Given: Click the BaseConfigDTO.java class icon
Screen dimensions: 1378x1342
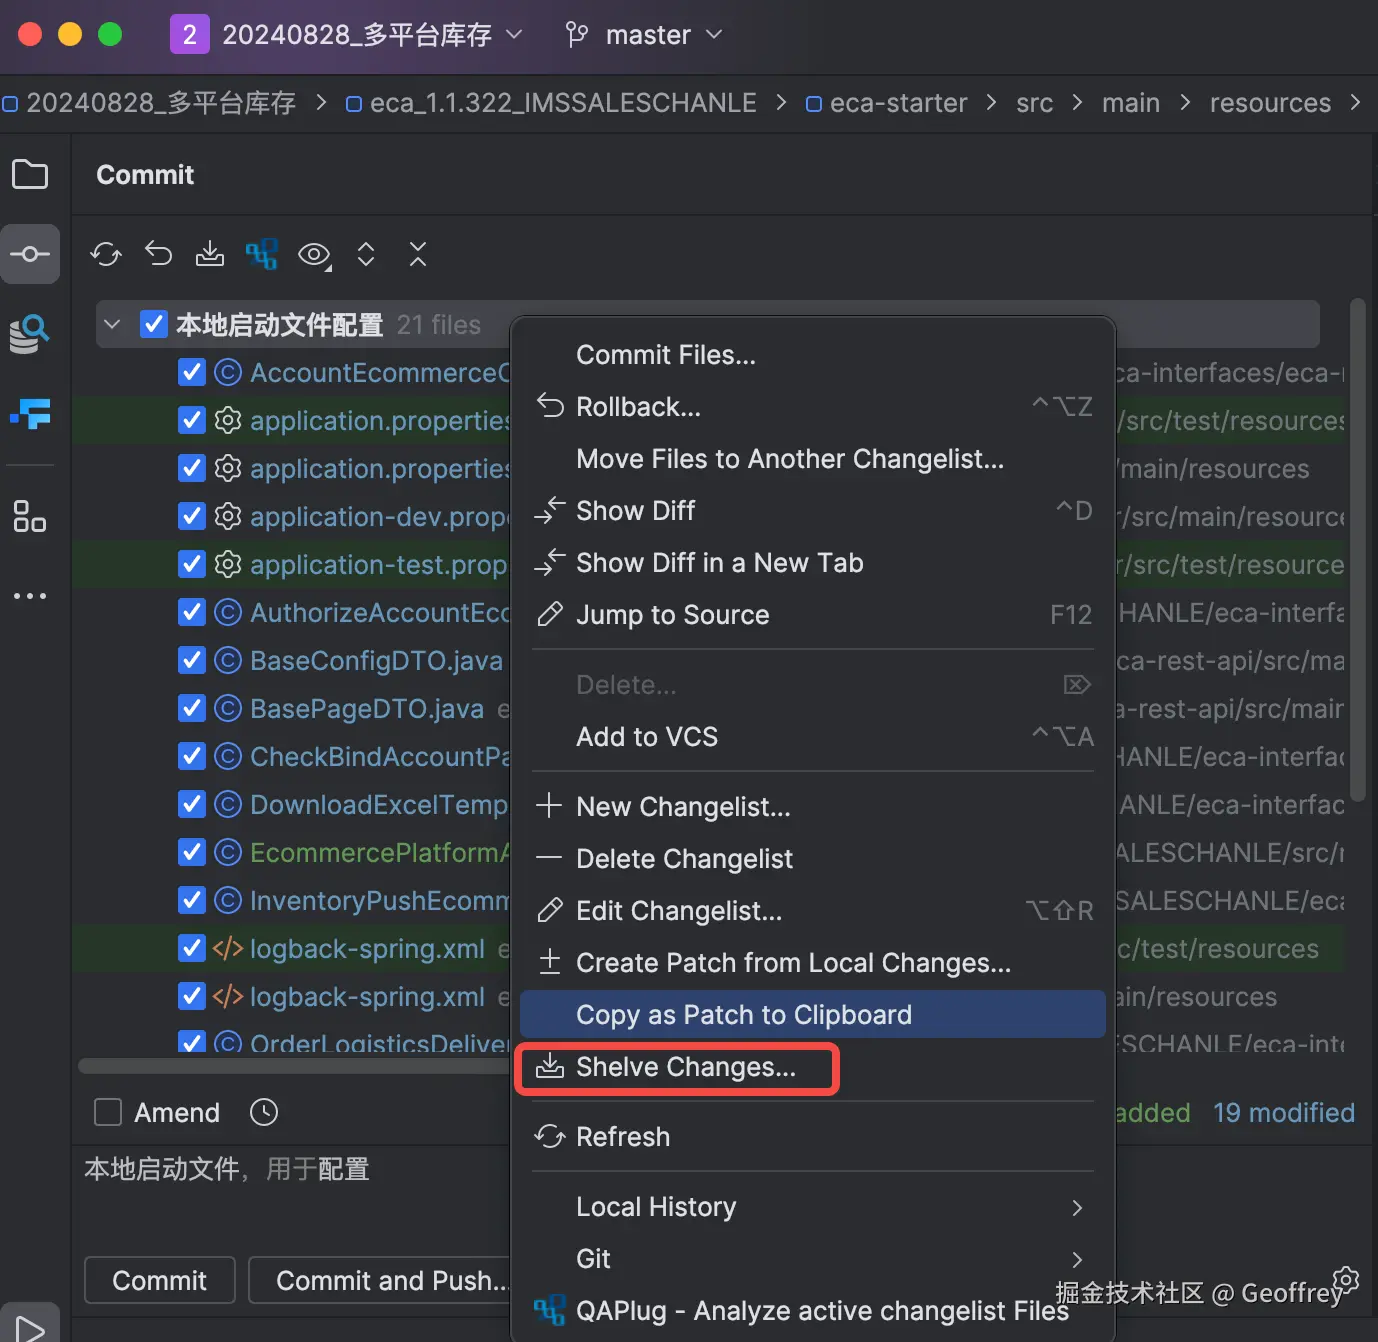Looking at the screenshot, I should coord(228,660).
